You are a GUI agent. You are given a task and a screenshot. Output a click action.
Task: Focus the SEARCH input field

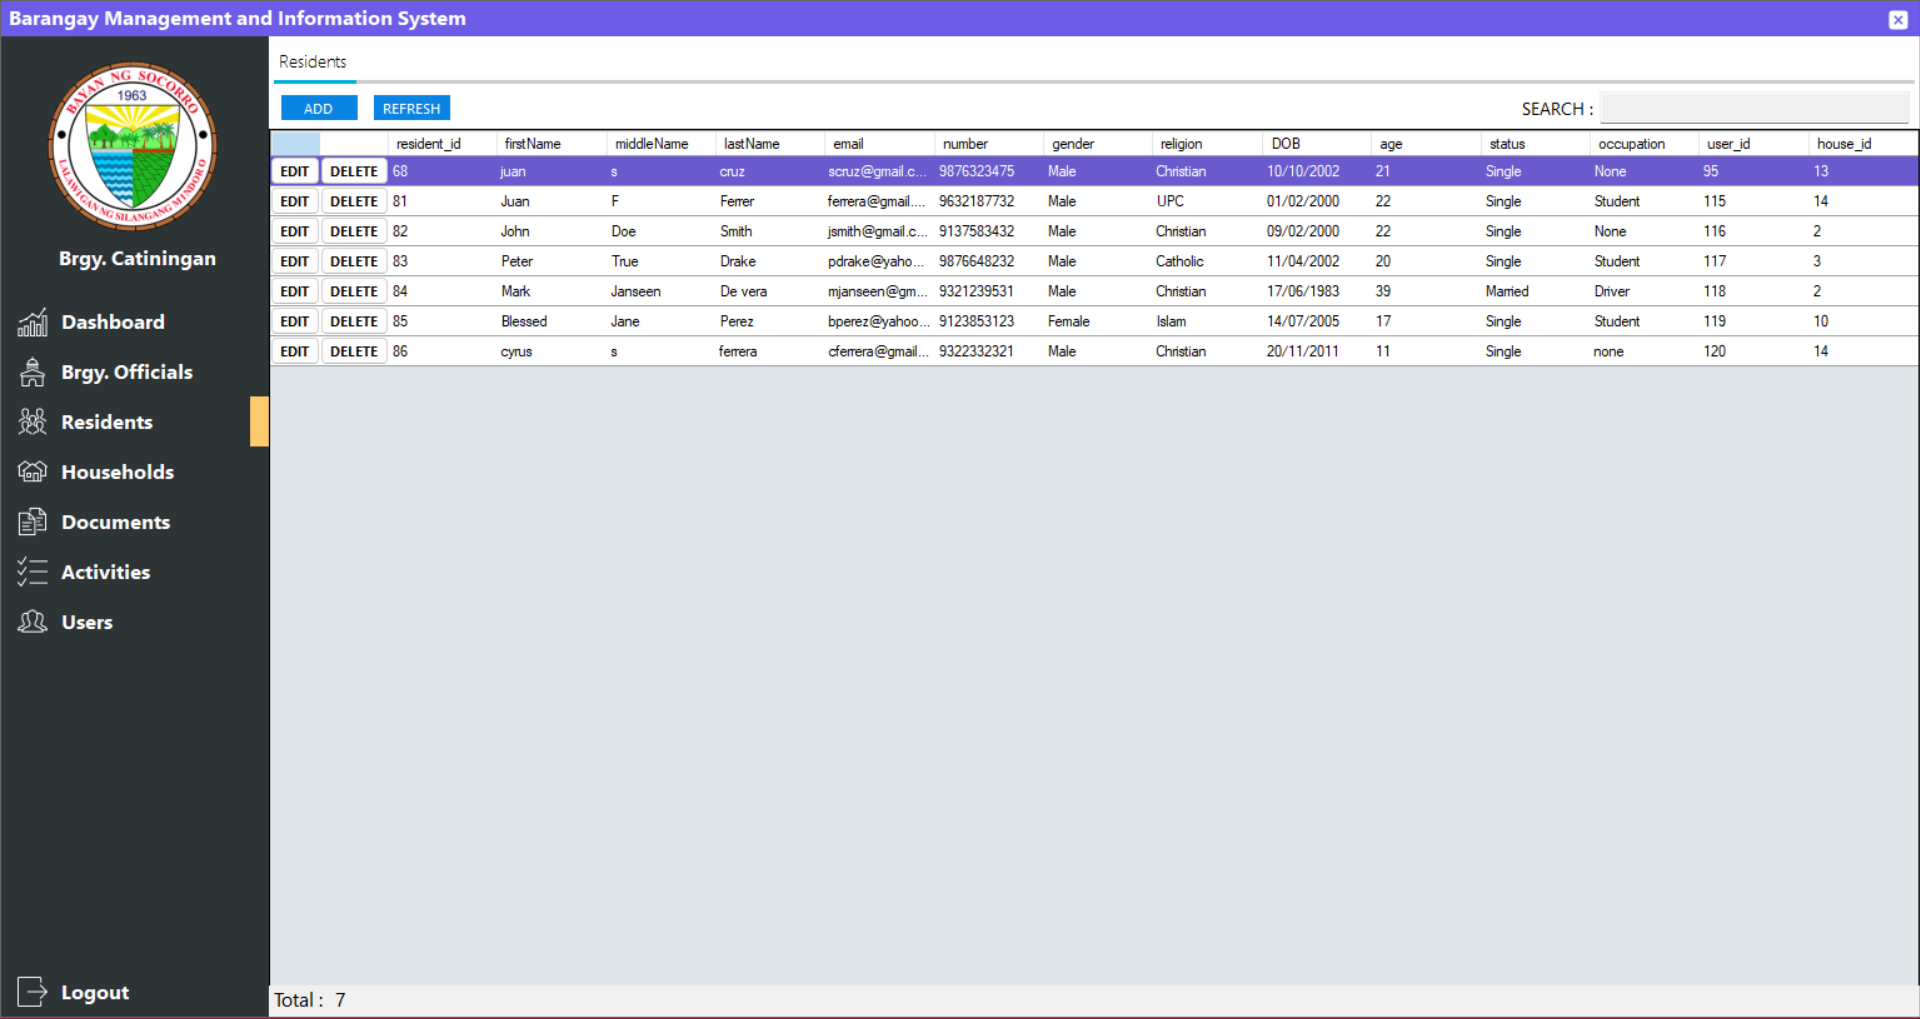coord(1755,108)
